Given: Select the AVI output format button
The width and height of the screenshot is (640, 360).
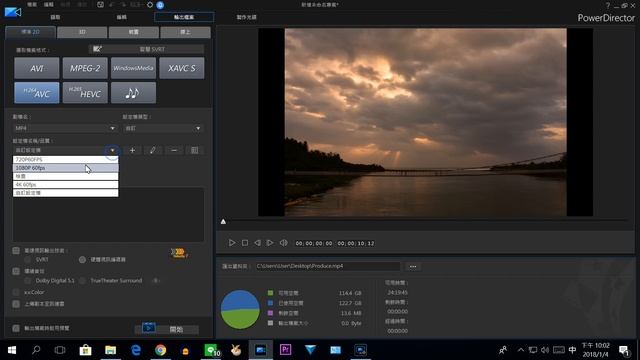Looking at the screenshot, I should pyautogui.click(x=37, y=68).
